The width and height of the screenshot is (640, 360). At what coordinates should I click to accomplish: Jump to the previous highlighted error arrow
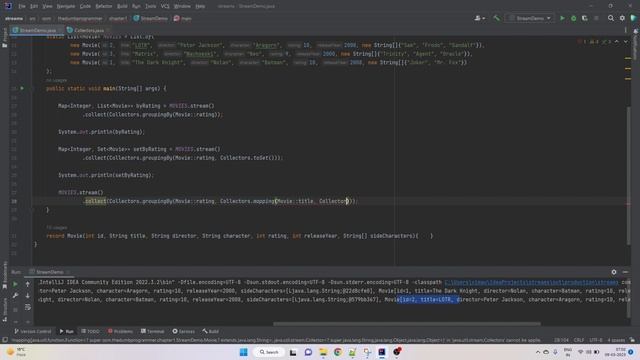[x=617, y=42]
